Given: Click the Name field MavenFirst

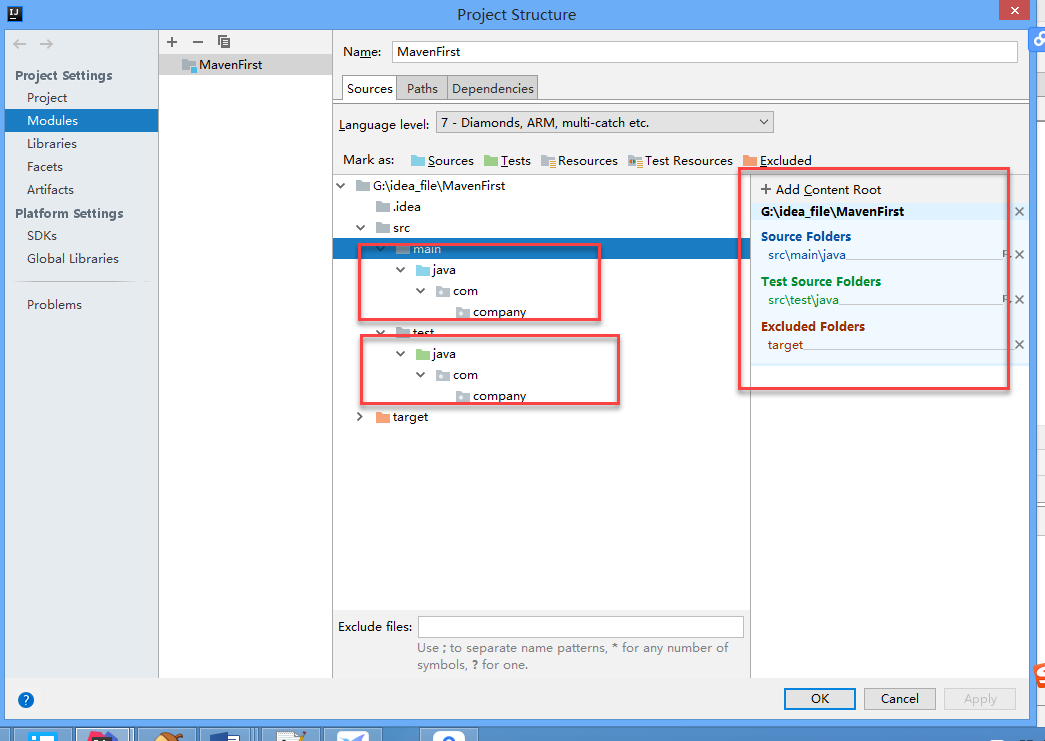Looking at the screenshot, I should 704,52.
